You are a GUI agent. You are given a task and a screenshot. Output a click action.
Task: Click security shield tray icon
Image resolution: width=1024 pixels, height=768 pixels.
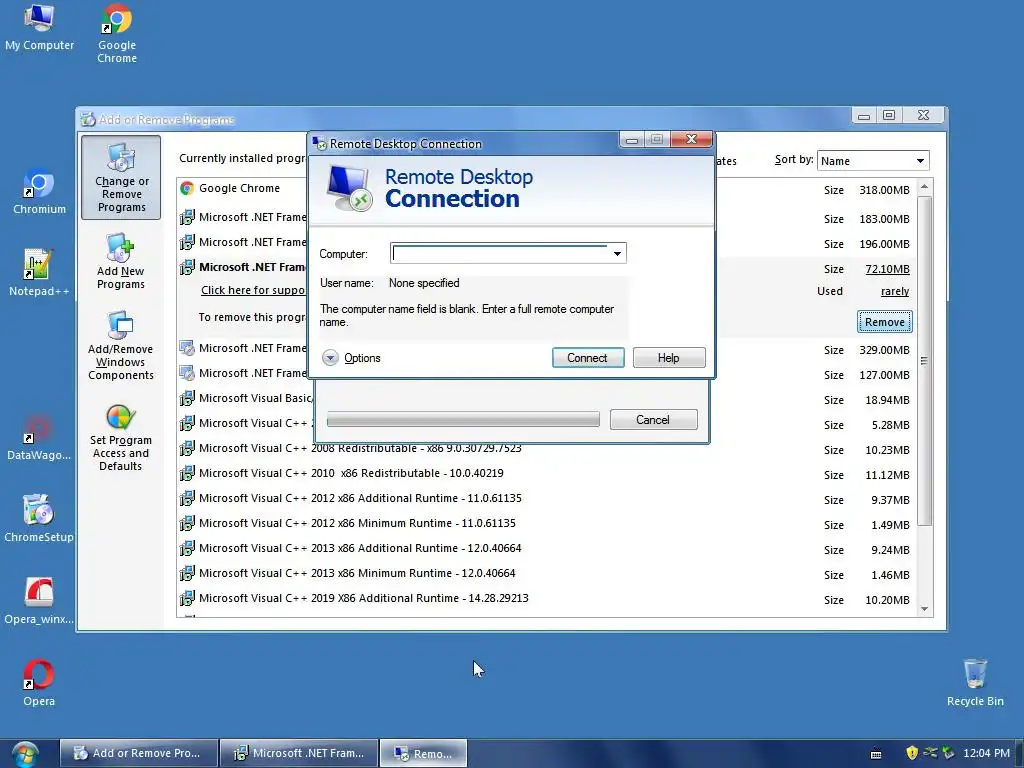(912, 753)
